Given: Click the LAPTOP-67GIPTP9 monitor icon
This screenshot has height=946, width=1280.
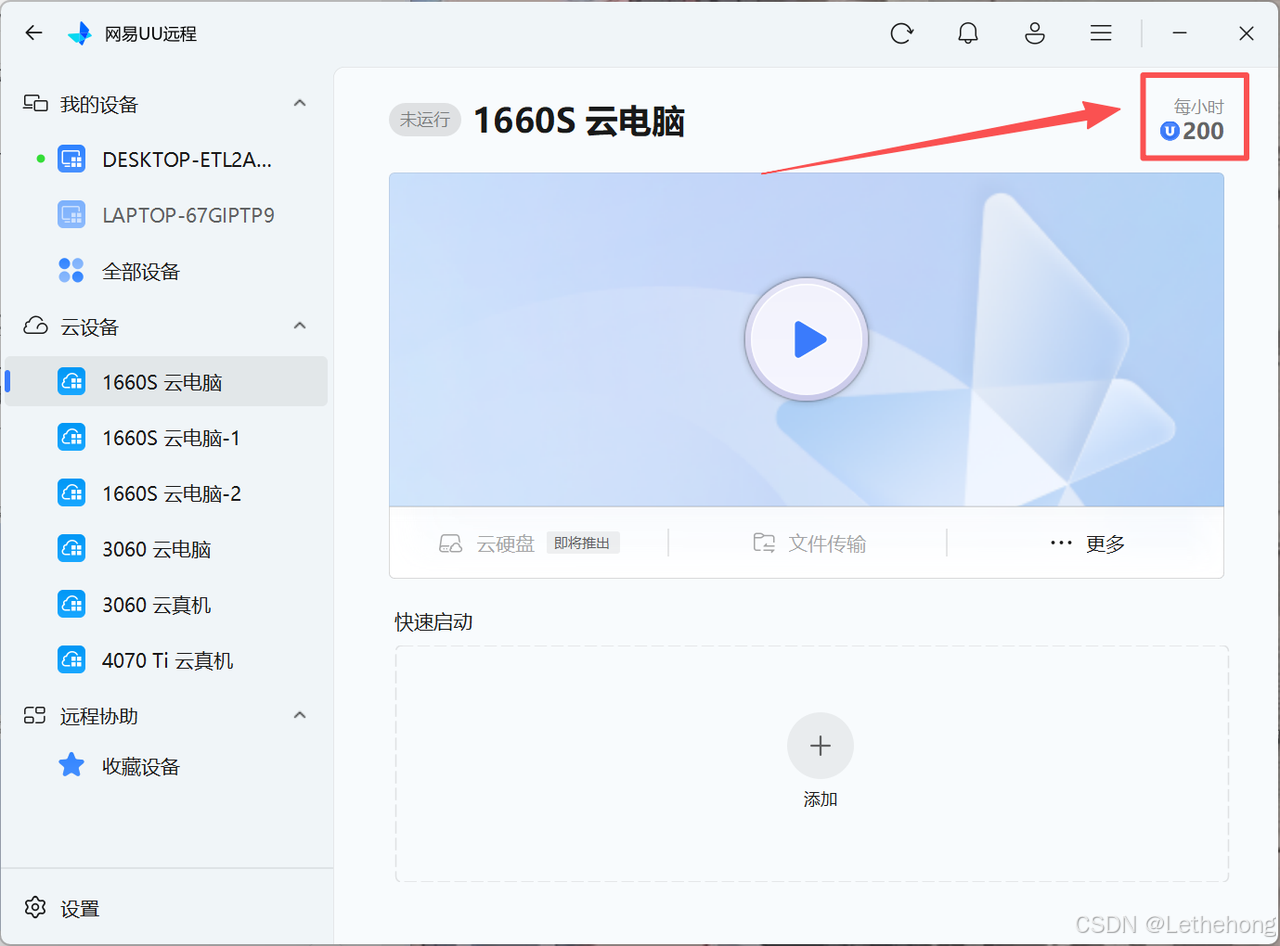Looking at the screenshot, I should (x=71, y=215).
